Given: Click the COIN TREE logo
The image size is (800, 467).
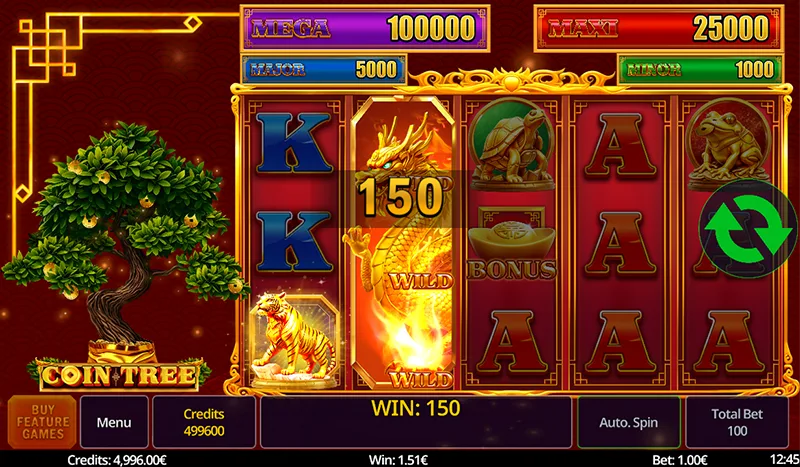Looking at the screenshot, I should (119, 375).
